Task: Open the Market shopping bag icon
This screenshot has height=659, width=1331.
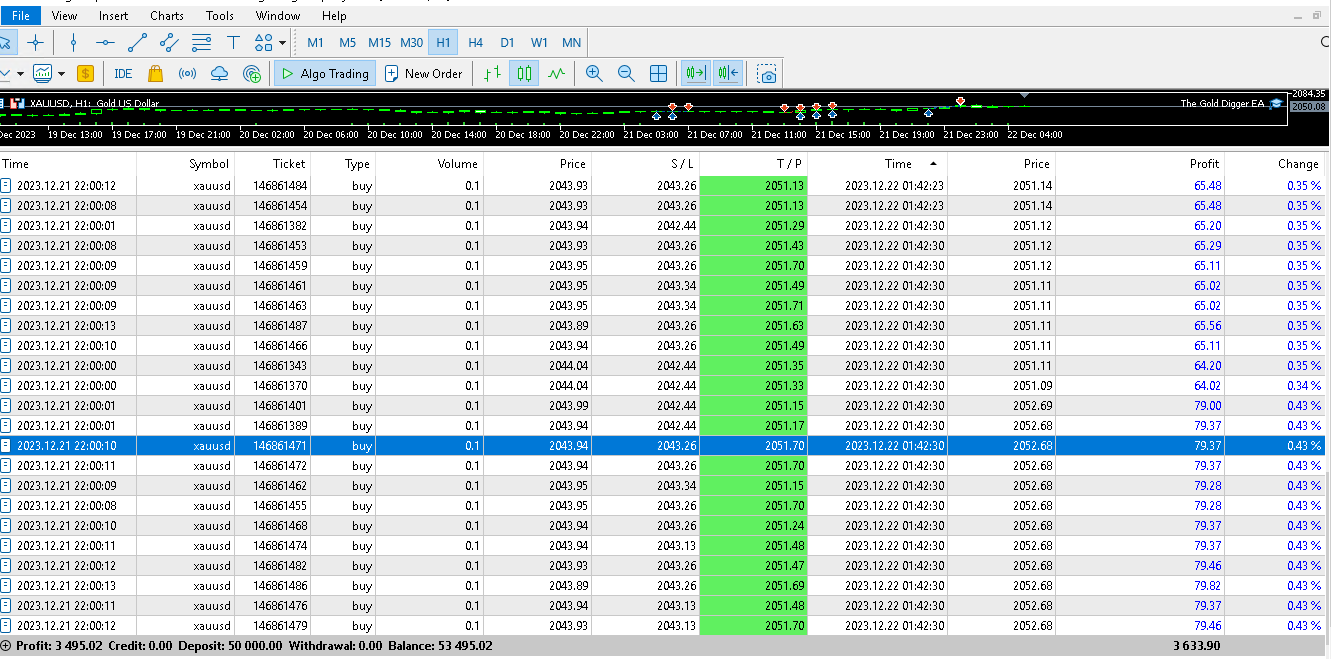Action: click(x=155, y=73)
